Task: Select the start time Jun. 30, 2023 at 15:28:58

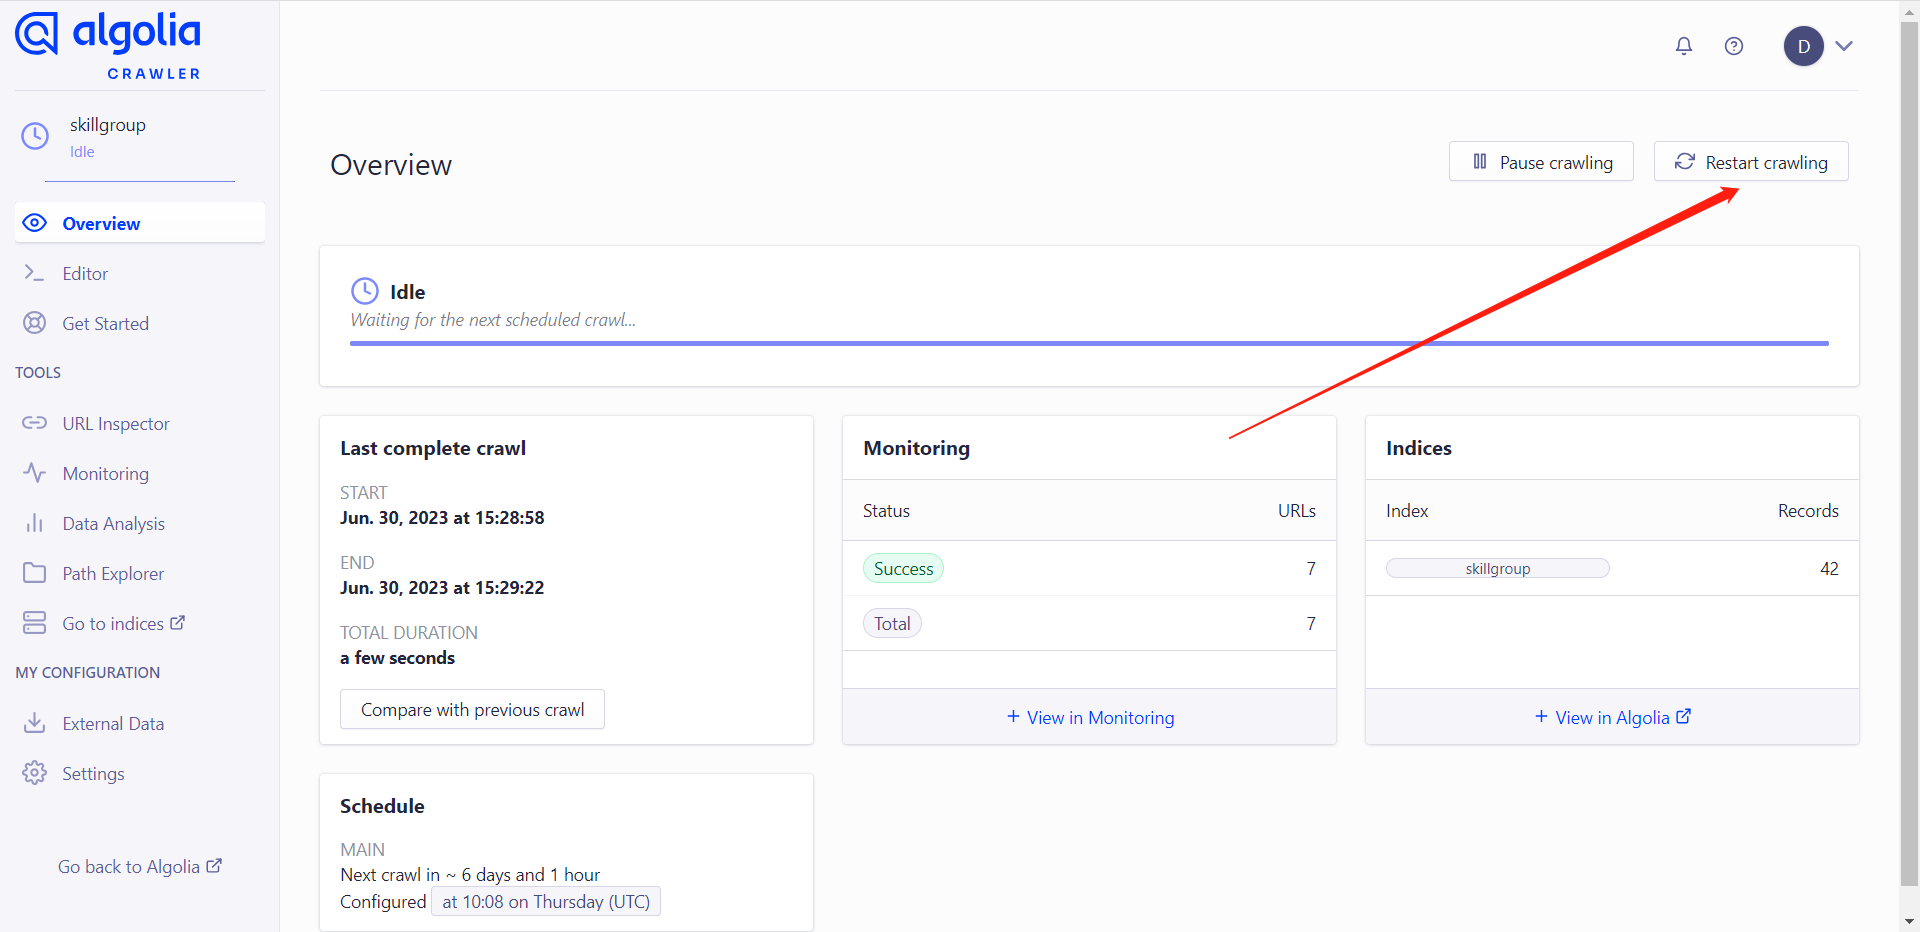Action: [x=442, y=518]
